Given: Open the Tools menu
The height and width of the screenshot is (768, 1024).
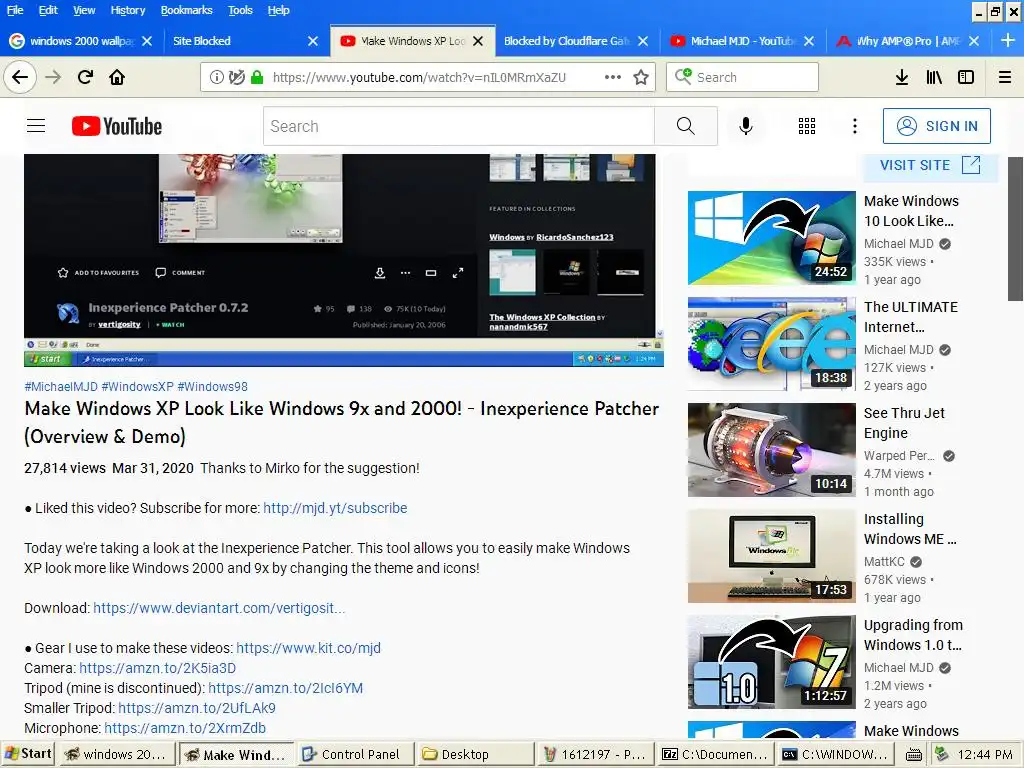Looking at the screenshot, I should click(x=240, y=10).
